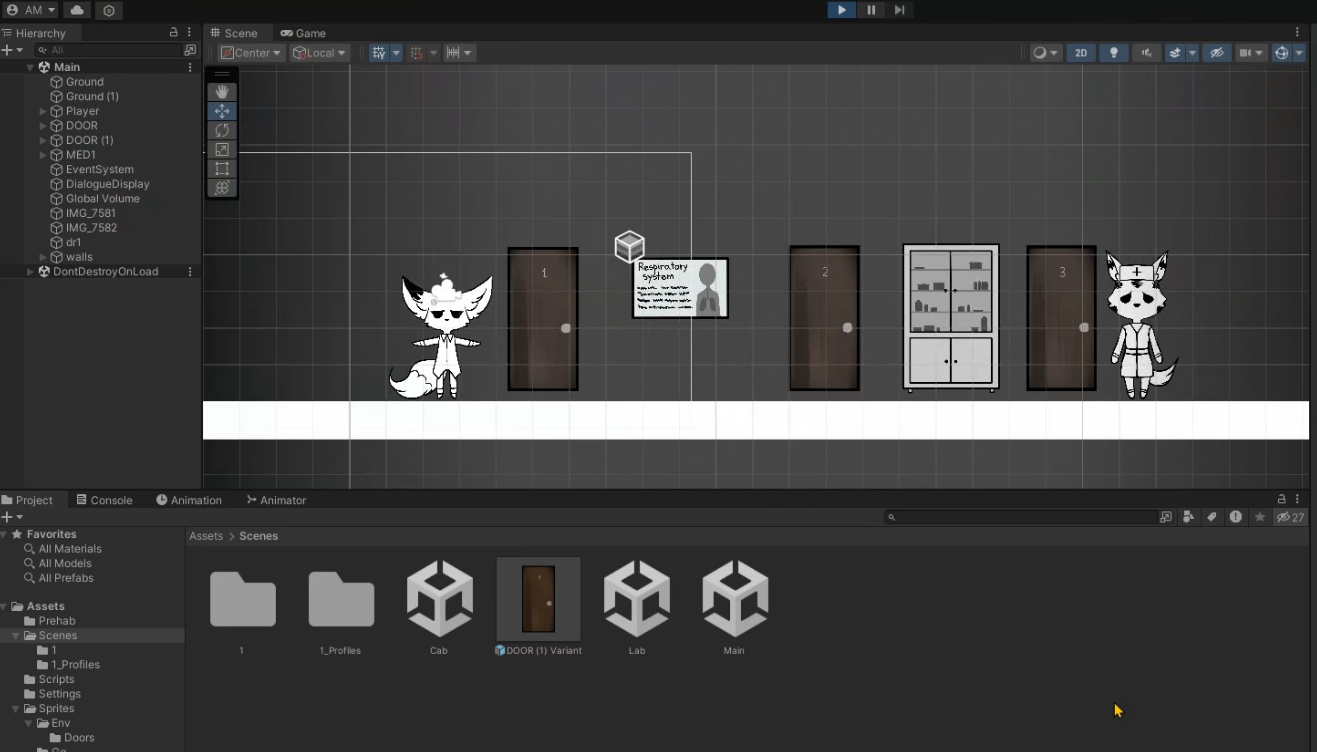This screenshot has width=1317, height=752.
Task: Select the Rotate tool in Scene overlay
Action: click(222, 130)
